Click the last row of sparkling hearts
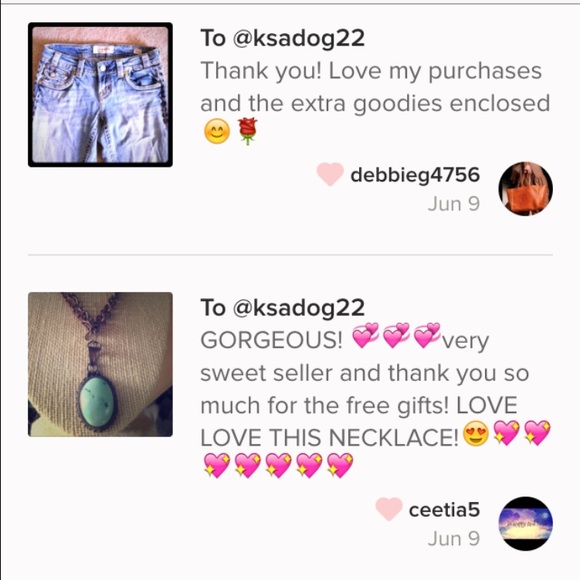 tap(279, 465)
